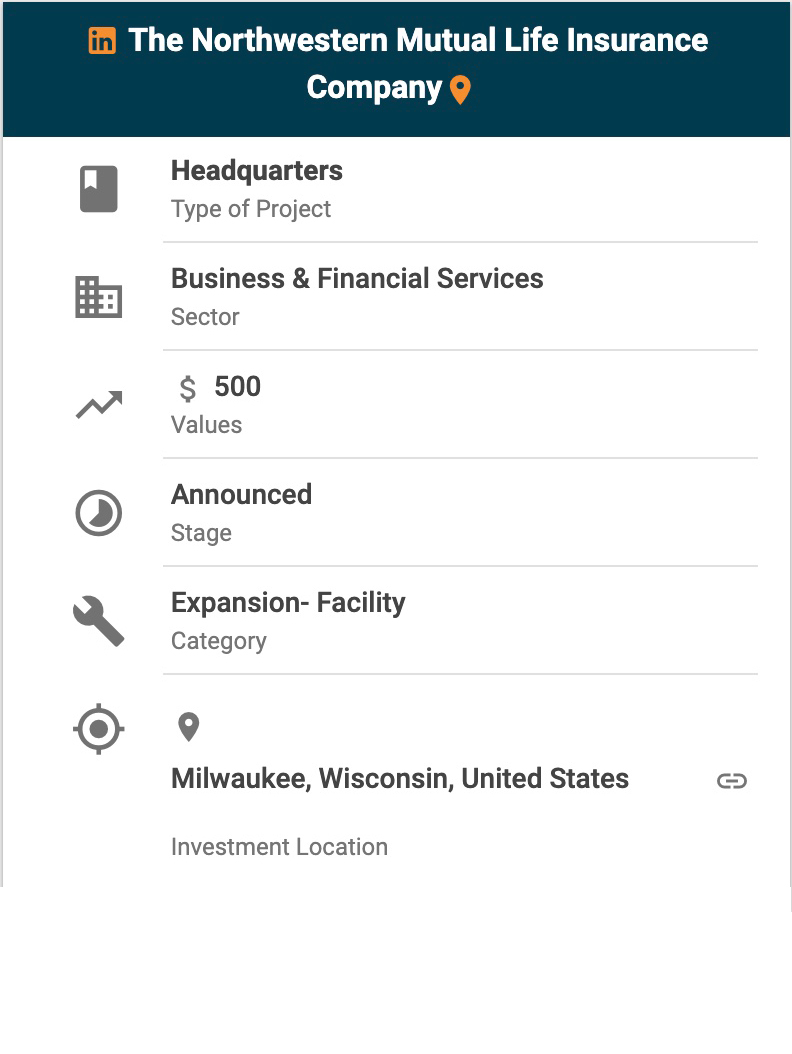Click Milwaukee, Wisconsin, United States text

(x=400, y=779)
